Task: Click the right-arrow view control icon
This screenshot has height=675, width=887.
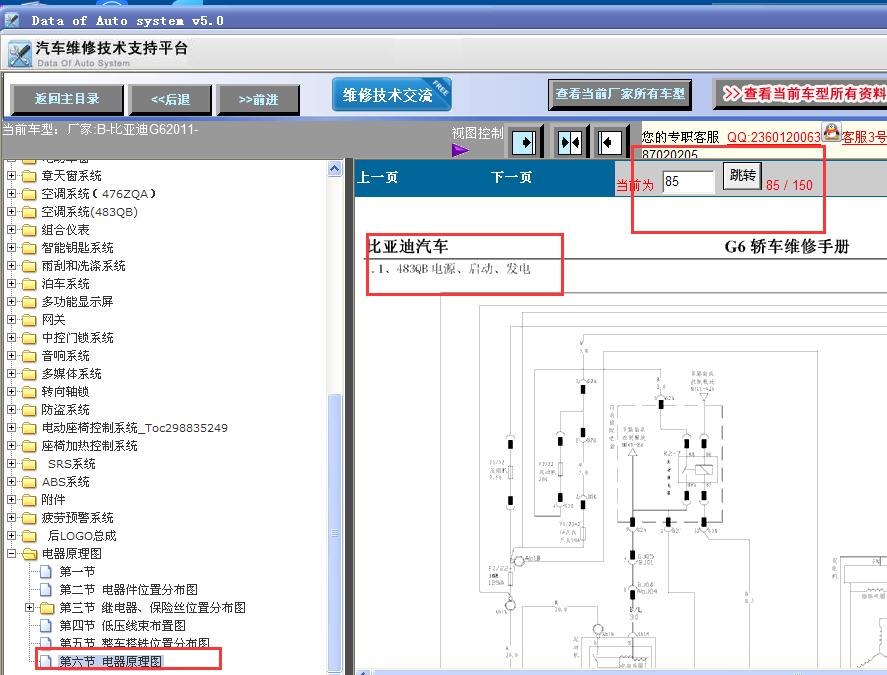Action: (524, 141)
